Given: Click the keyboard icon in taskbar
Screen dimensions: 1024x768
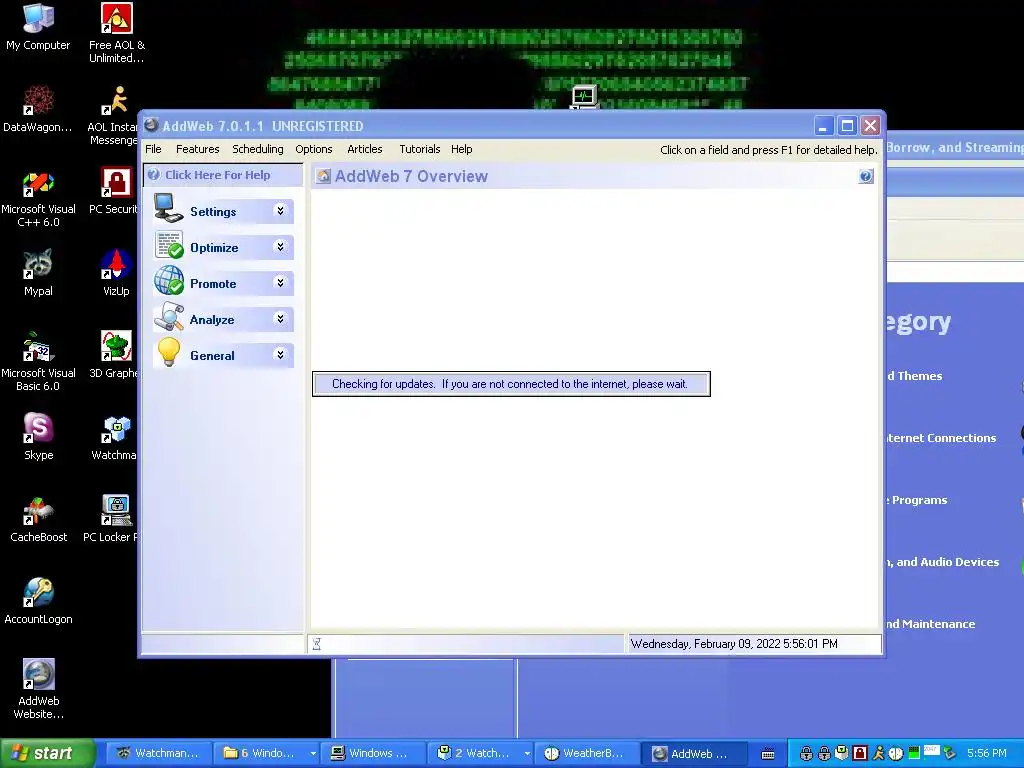Looking at the screenshot, I should tap(768, 754).
